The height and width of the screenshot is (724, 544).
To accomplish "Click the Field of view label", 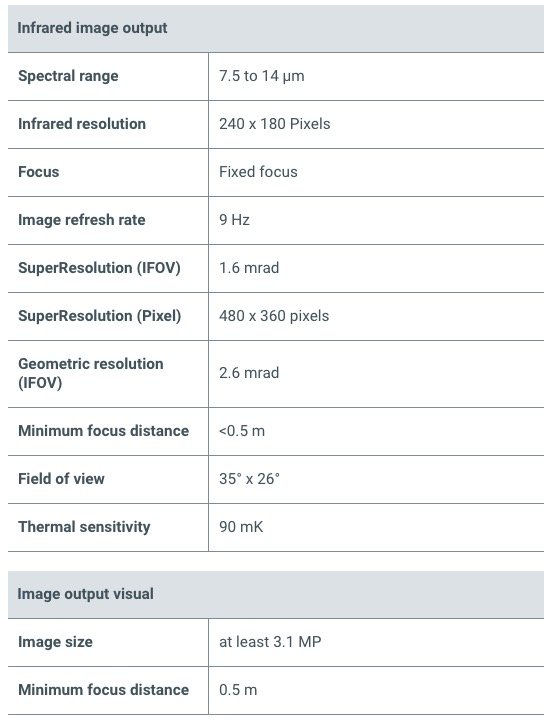I will [61, 478].
